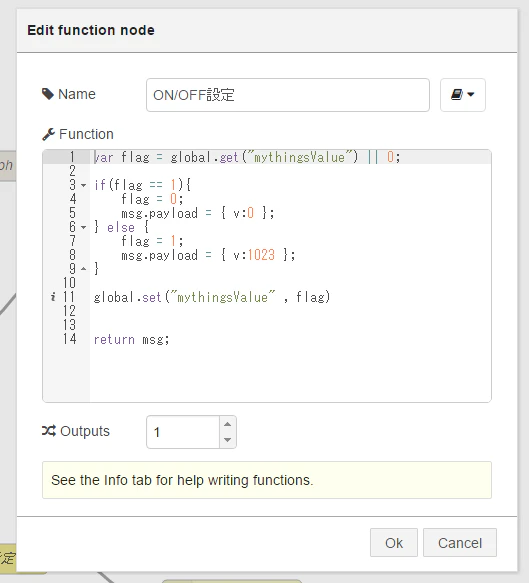Screen dimensions: 529x583
Task: Open the function library book dropdown
Action: pos(462,95)
